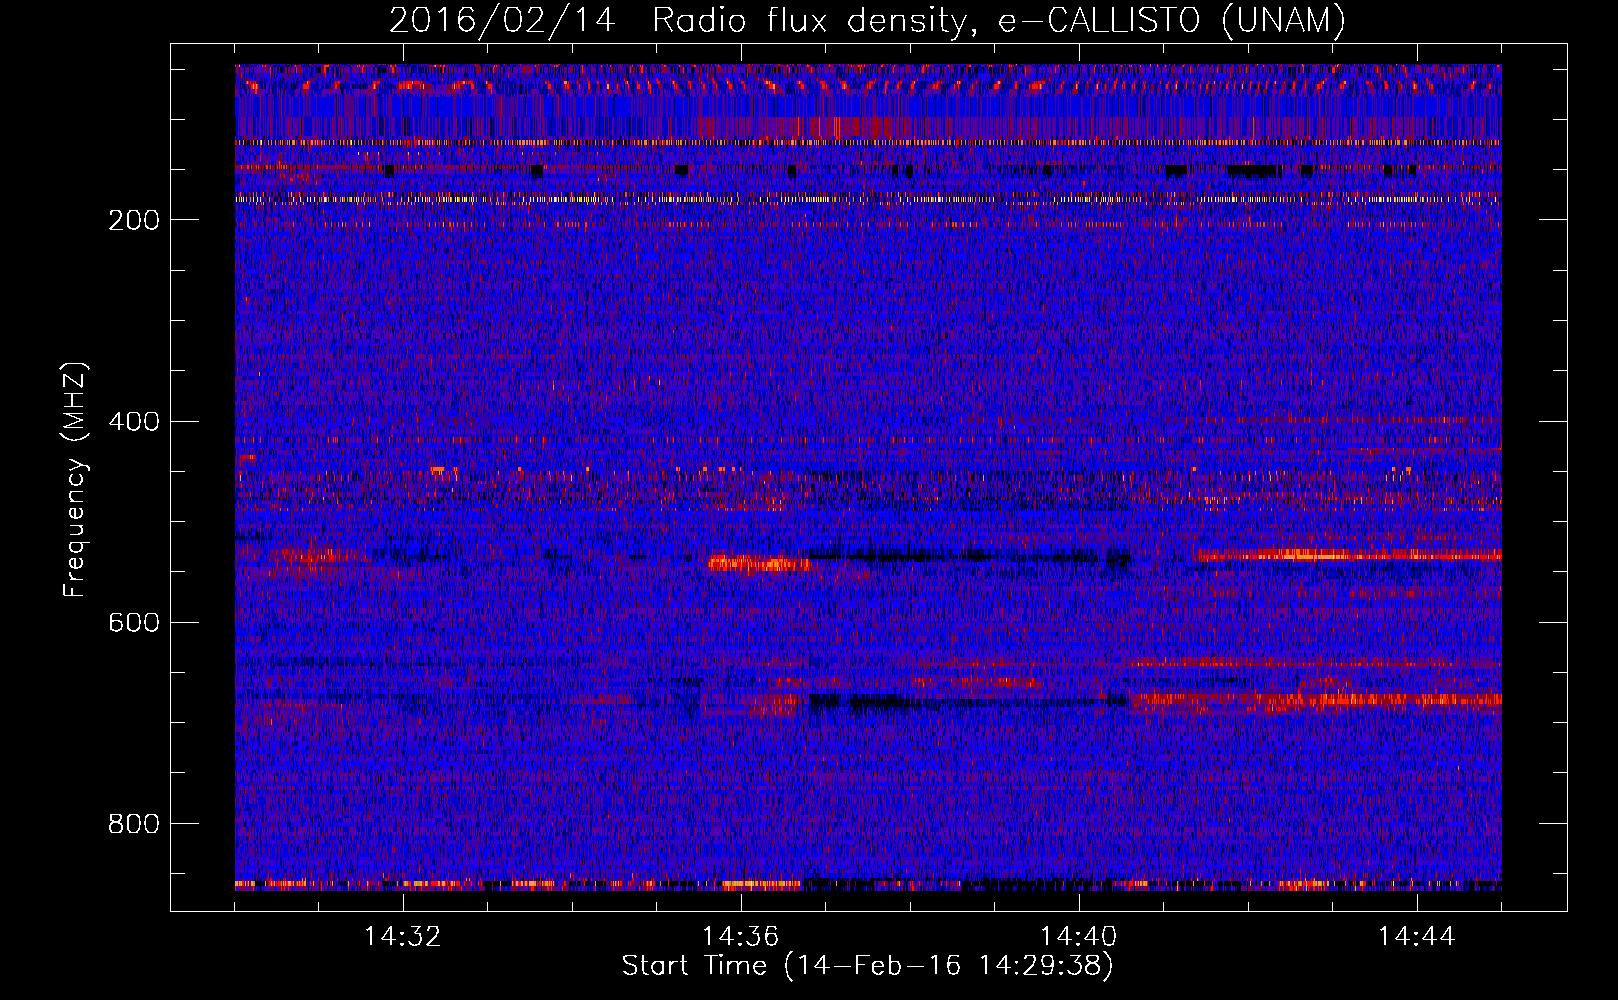1618x1000 pixels.
Task: Click the 200 frequency tick label
Action: [133, 220]
